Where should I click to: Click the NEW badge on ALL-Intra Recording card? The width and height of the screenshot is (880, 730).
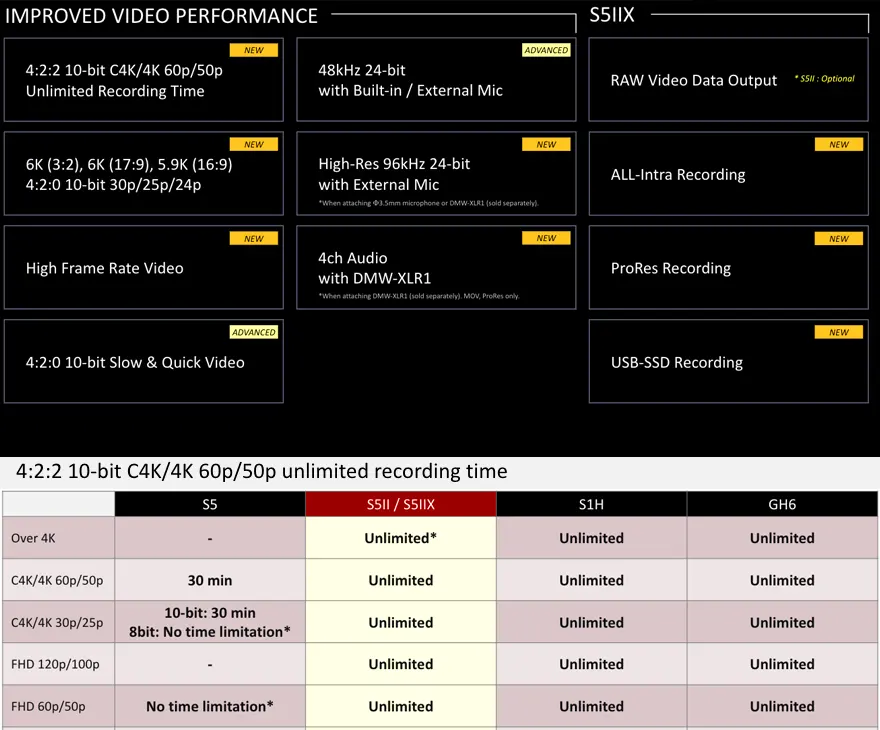[839, 144]
